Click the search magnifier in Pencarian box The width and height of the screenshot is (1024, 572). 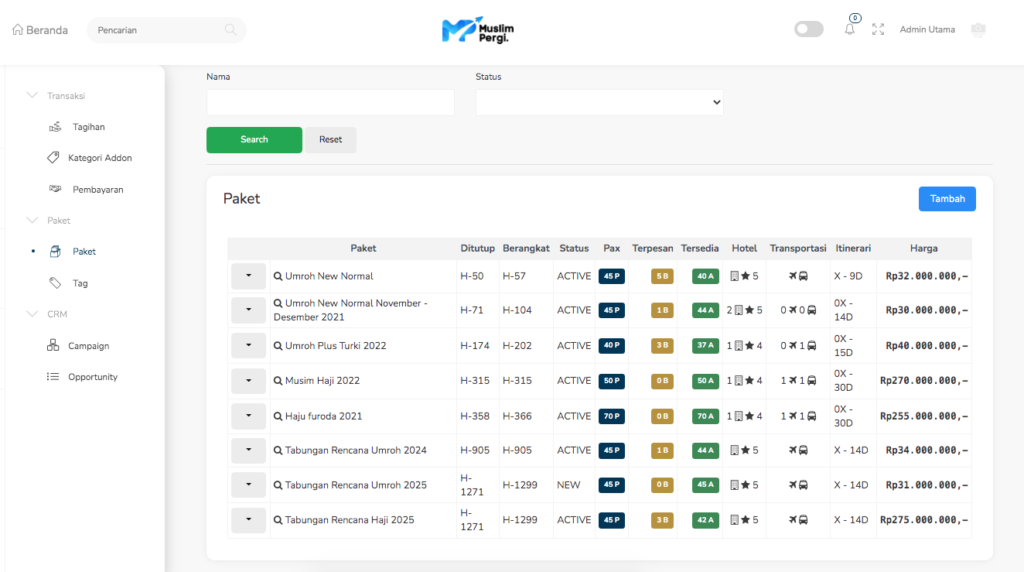(231, 30)
